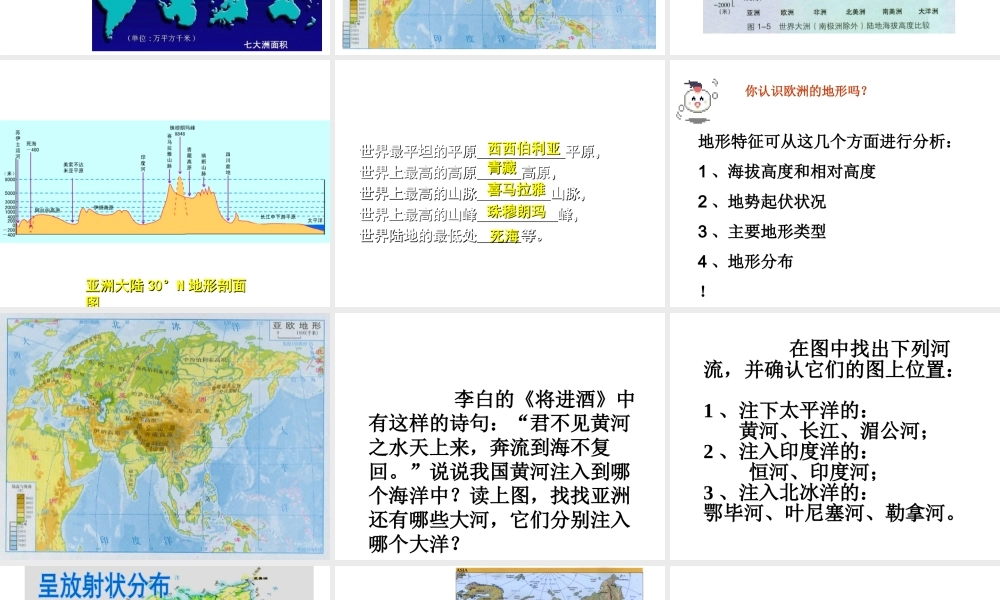Click the heading 在图中找出下列河流
Image resolution: width=1000 pixels, height=600 pixels.
pos(828,359)
